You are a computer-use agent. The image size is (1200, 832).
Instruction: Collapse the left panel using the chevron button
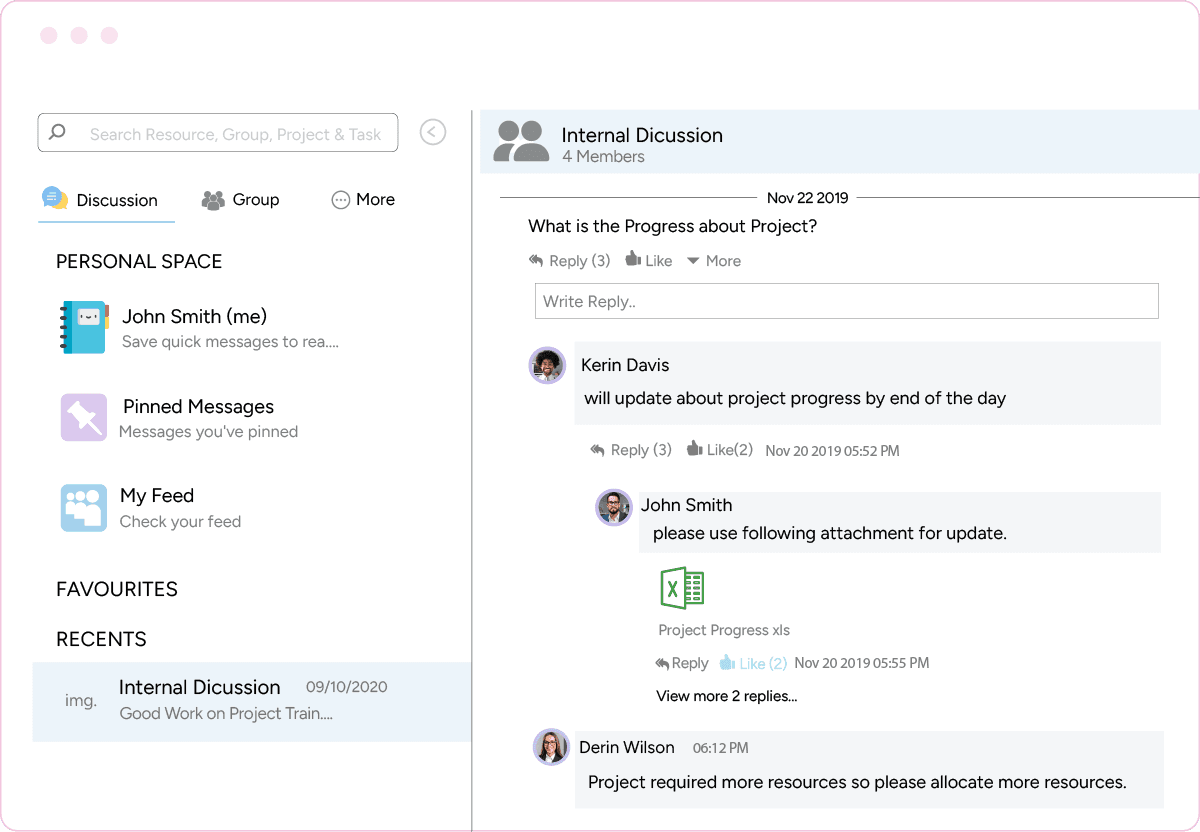pos(433,131)
